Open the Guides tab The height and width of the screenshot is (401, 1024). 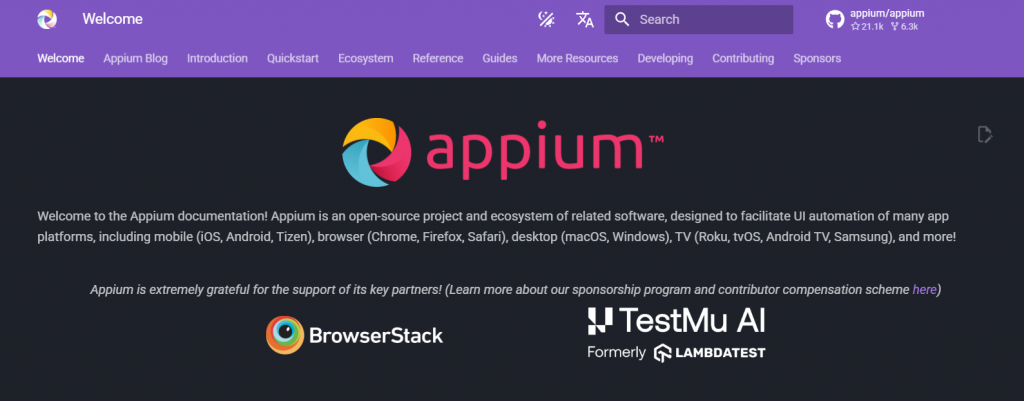[500, 58]
